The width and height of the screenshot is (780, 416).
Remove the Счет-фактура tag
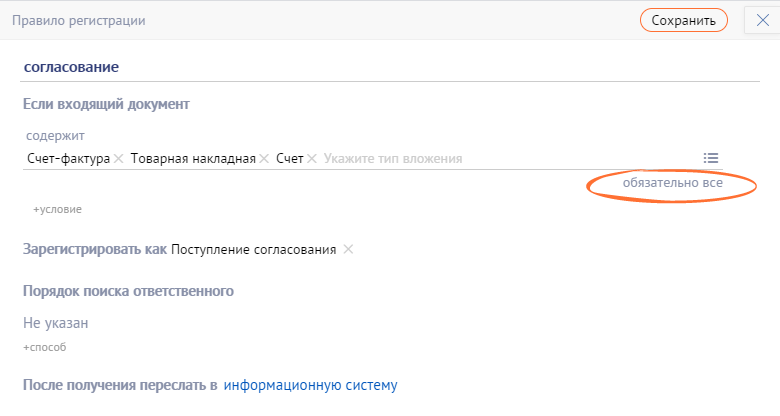click(118, 159)
